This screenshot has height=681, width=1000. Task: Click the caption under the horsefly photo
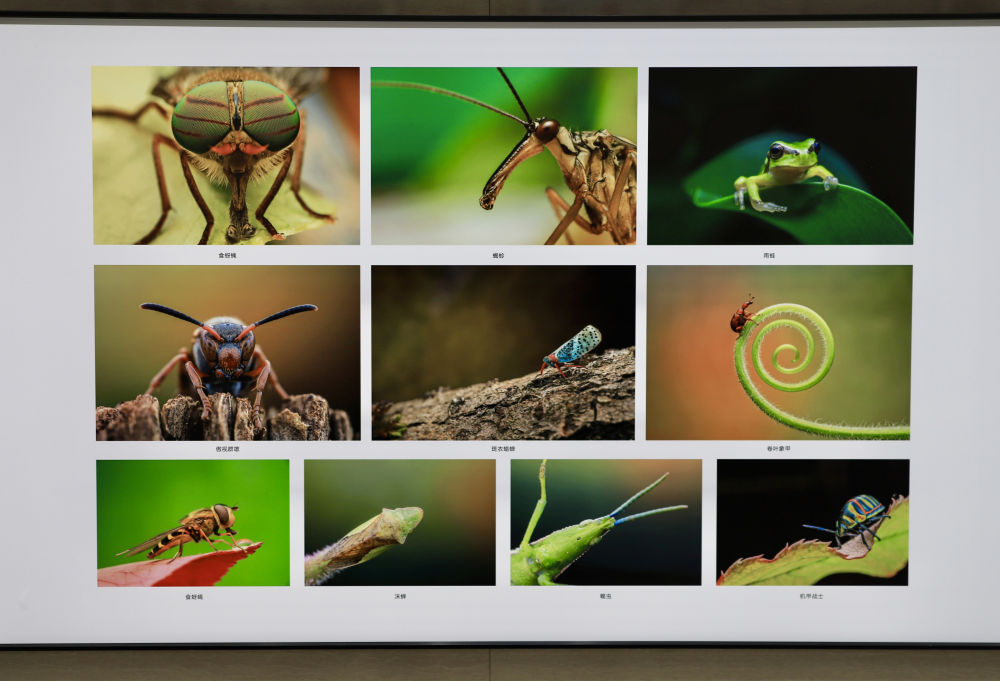228,256
